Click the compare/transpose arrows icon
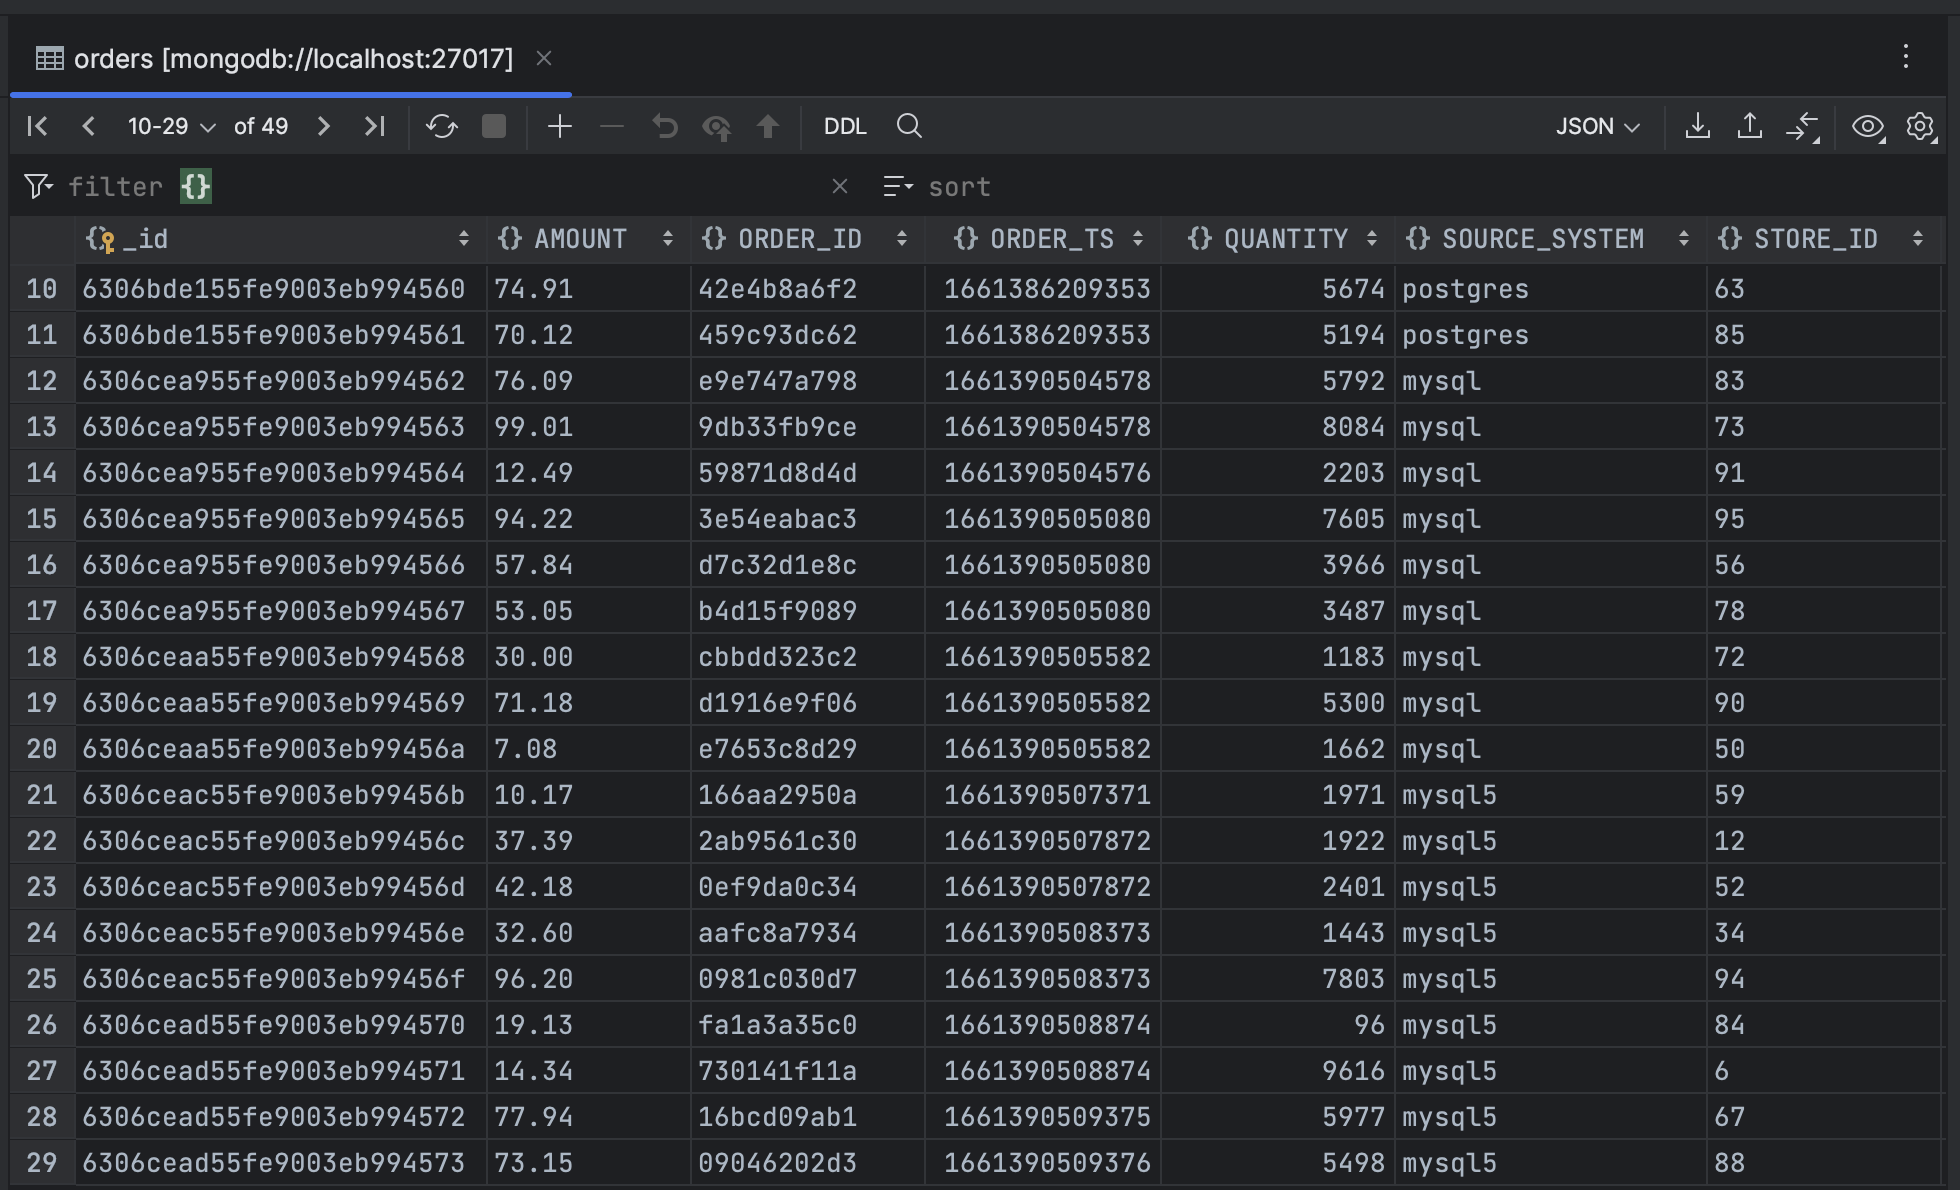Viewport: 1960px width, 1190px height. (1803, 127)
